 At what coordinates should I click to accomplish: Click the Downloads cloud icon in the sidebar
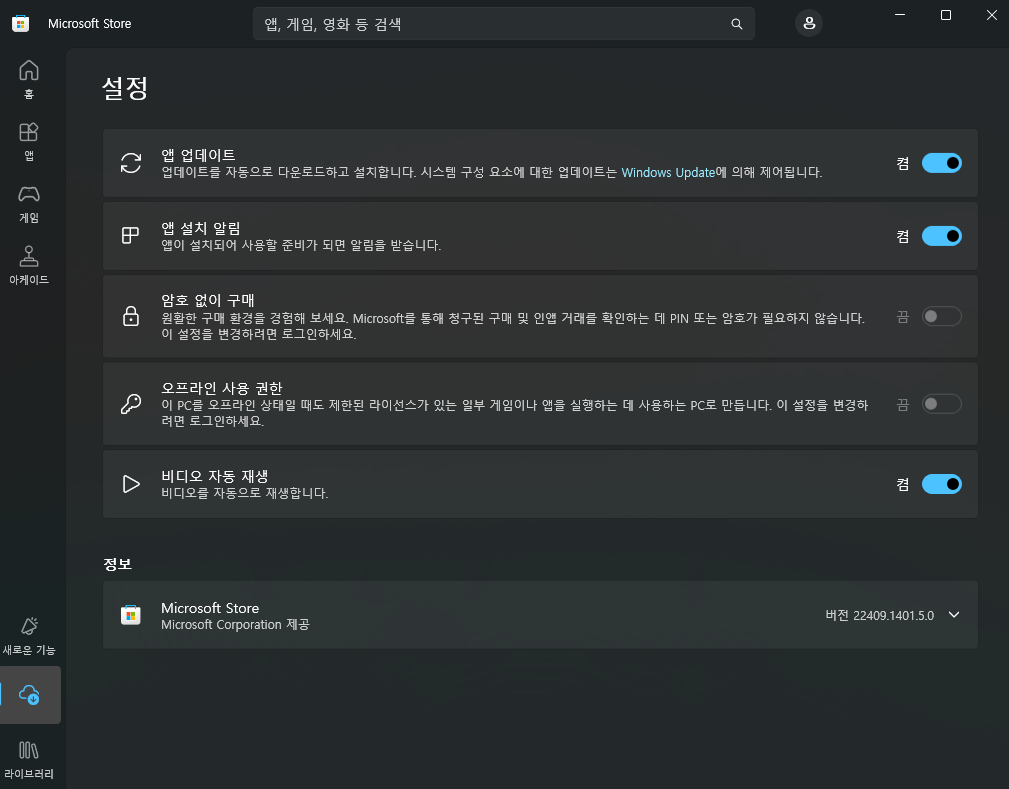point(29,695)
